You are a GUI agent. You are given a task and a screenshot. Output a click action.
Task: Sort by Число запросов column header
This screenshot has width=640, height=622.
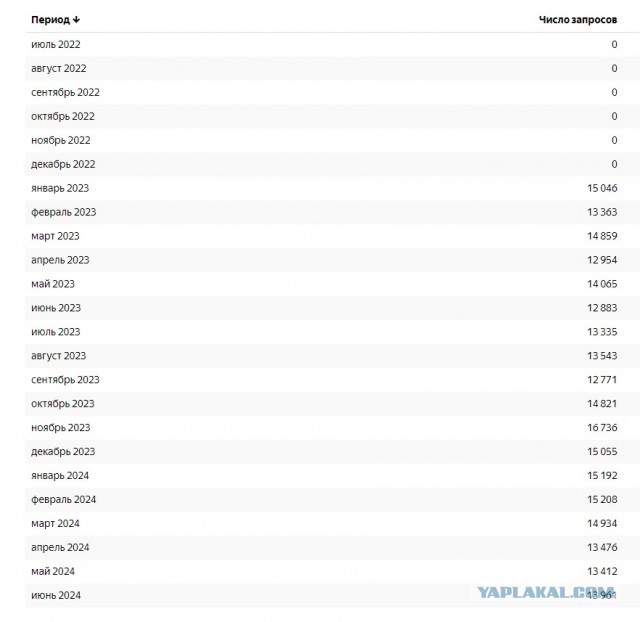pyautogui.click(x=578, y=20)
